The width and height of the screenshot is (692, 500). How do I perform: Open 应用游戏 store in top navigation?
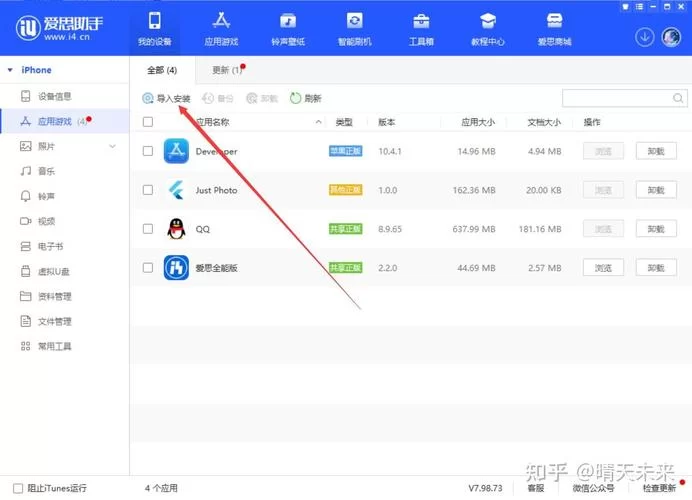click(x=221, y=28)
